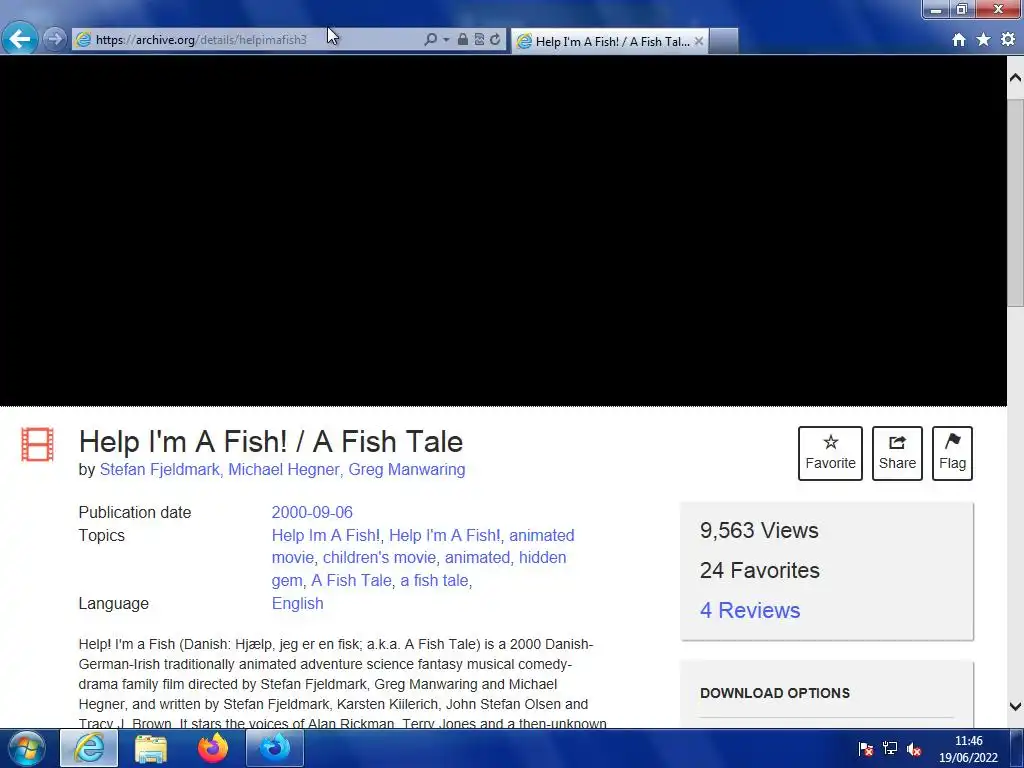The width and height of the screenshot is (1024, 768).
Task: Click the security lock icon in address bar
Action: [462, 39]
